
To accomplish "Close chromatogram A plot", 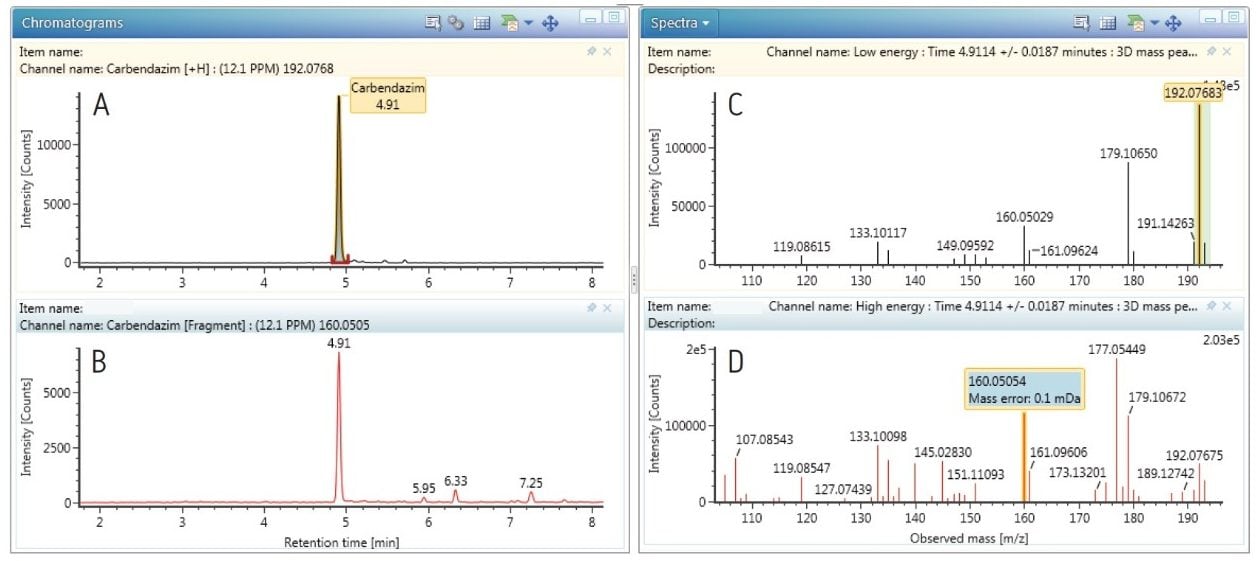I will tap(607, 51).
